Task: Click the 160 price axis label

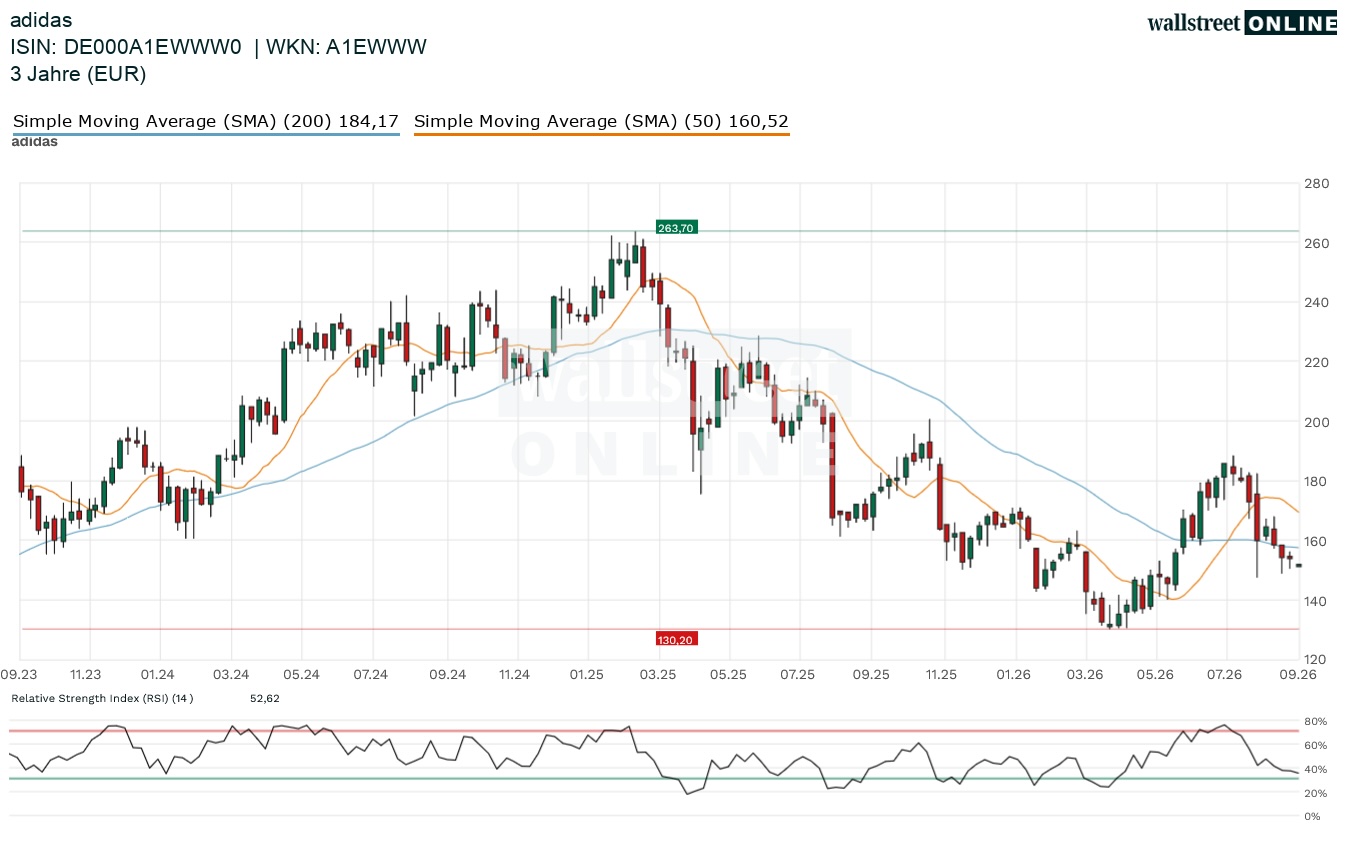Action: 1316,541
